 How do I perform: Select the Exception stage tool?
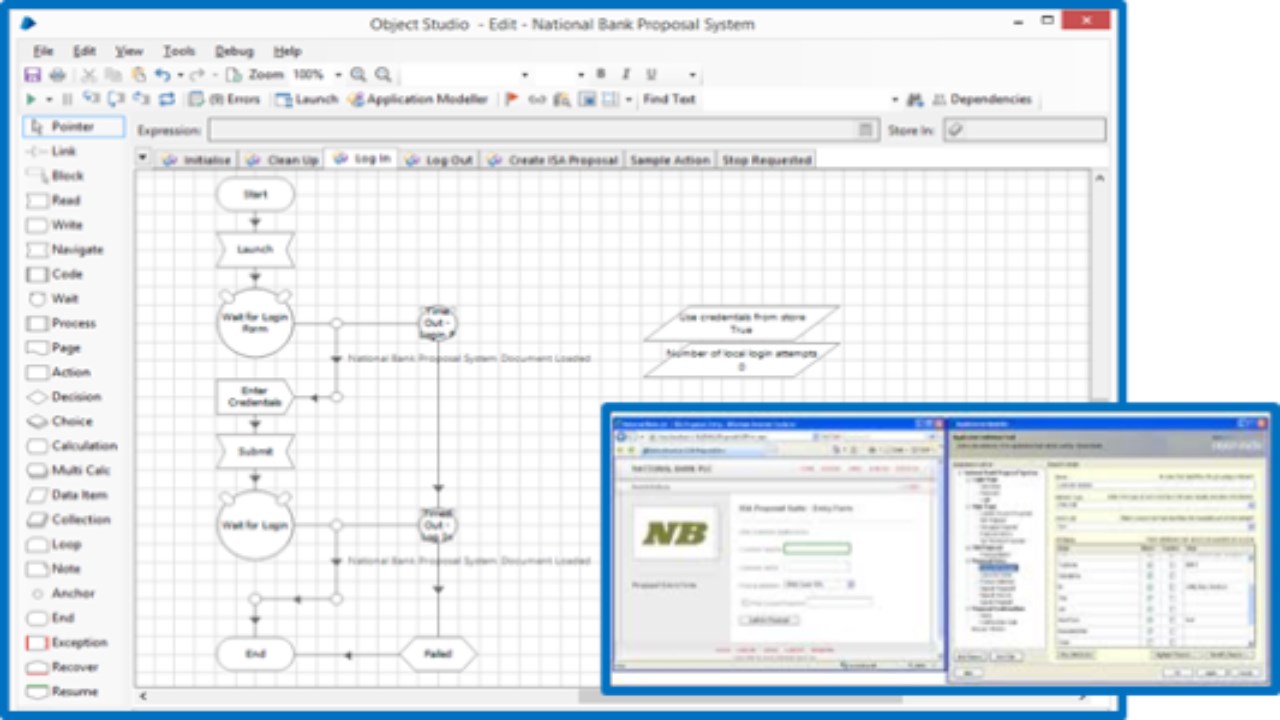click(66, 643)
